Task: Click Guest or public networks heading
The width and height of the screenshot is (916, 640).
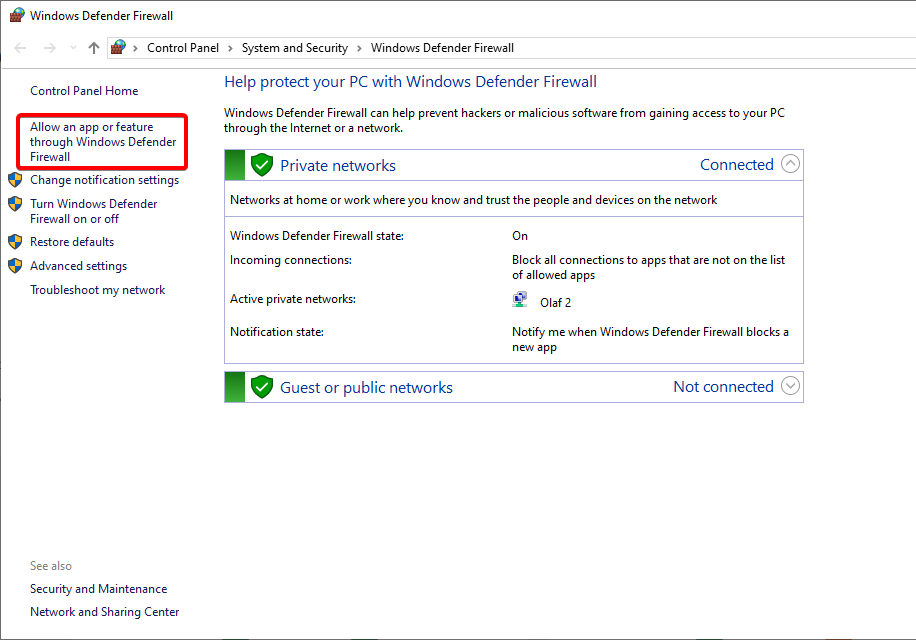Action: pyautogui.click(x=366, y=387)
